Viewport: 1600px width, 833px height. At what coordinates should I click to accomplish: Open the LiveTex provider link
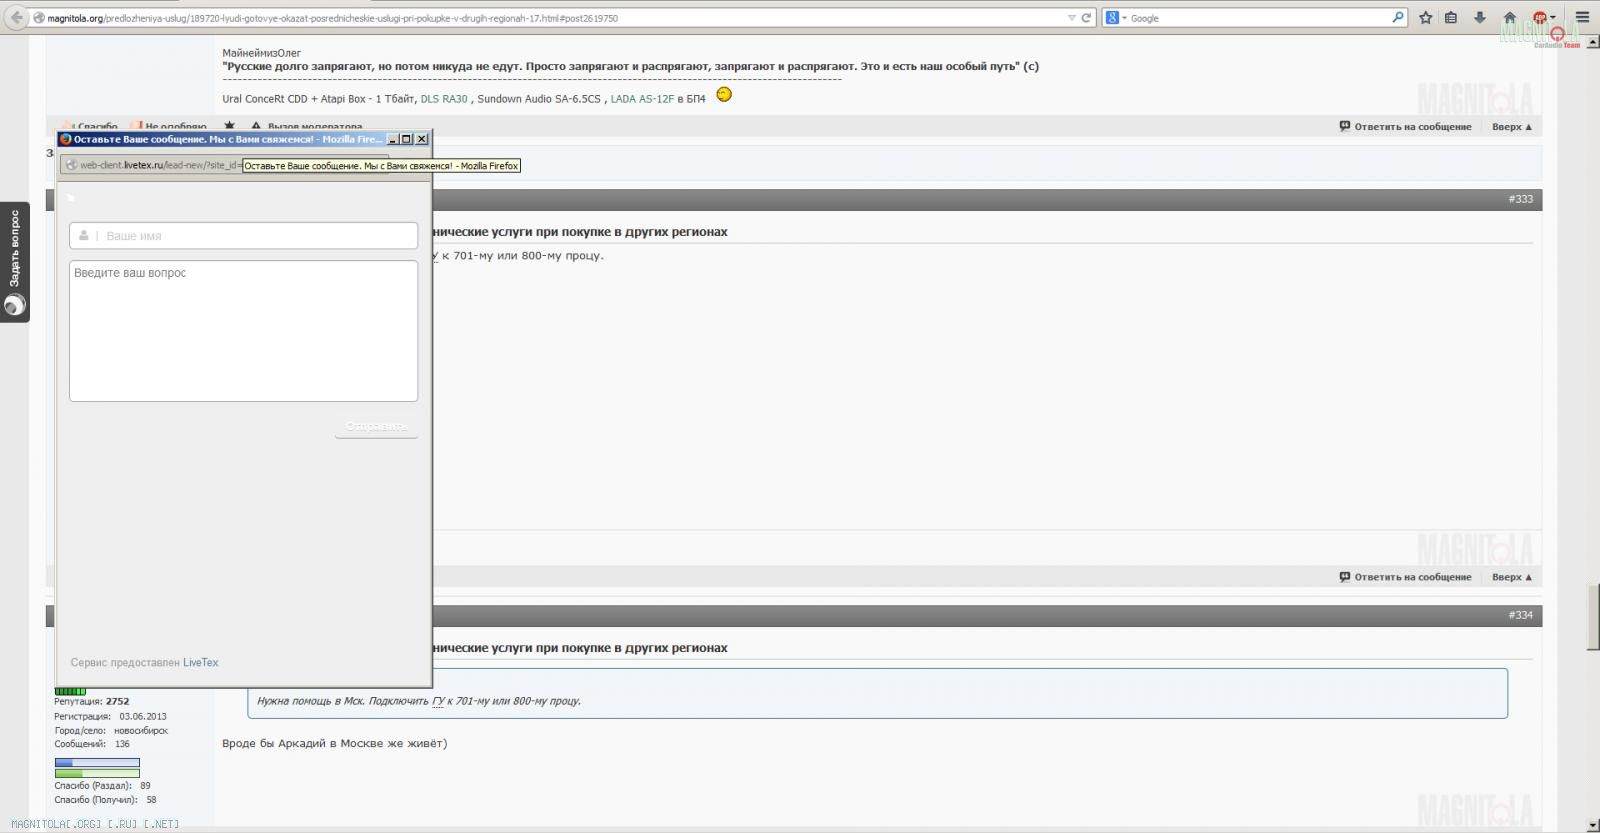pos(200,662)
